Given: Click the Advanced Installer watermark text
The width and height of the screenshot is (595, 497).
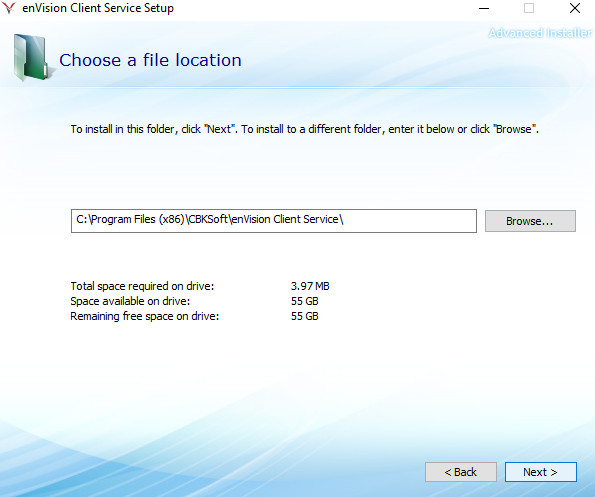Looking at the screenshot, I should (x=540, y=33).
